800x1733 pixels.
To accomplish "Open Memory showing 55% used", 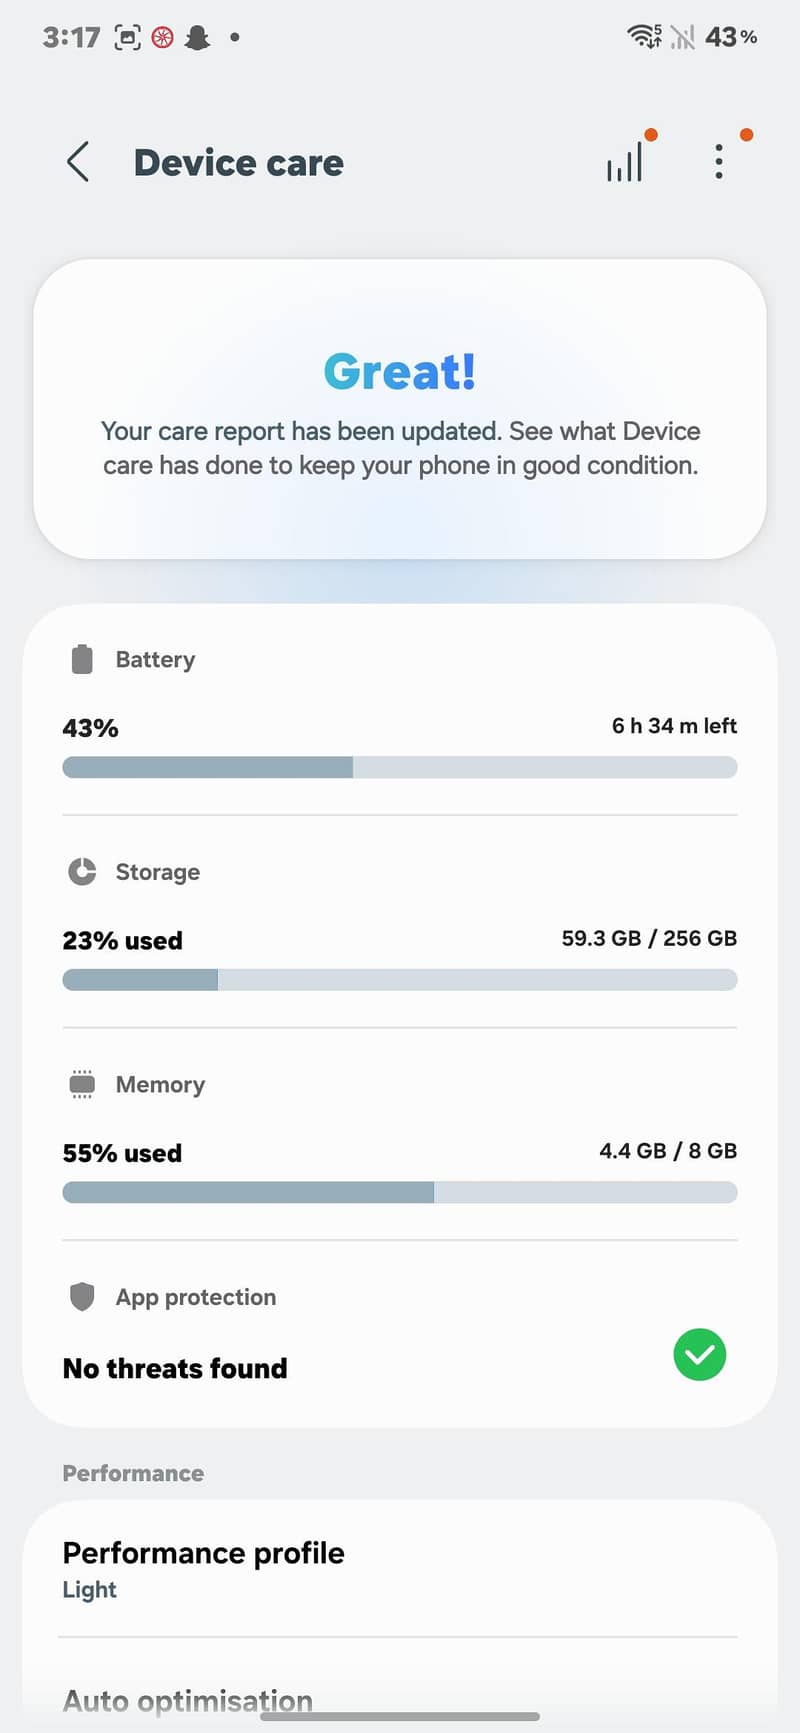I will [x=400, y=1134].
